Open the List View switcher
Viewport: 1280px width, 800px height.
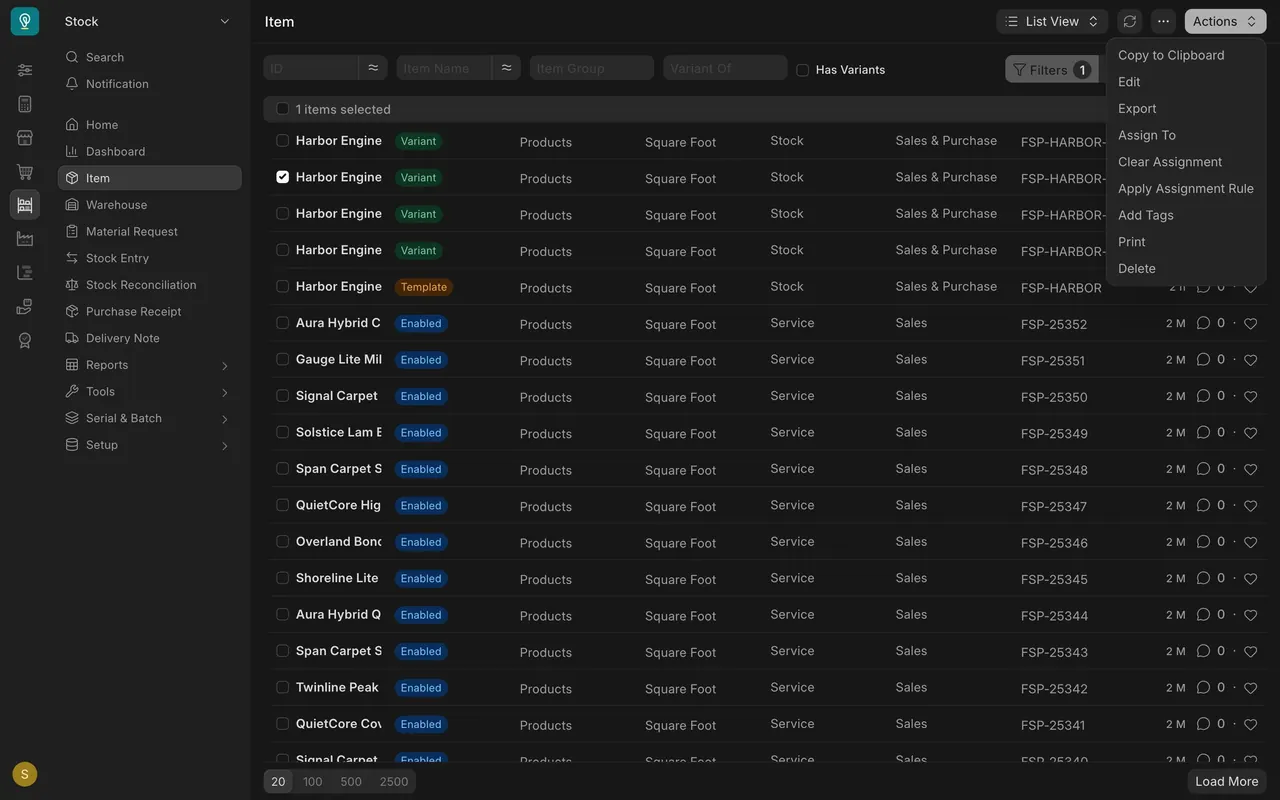click(1052, 21)
